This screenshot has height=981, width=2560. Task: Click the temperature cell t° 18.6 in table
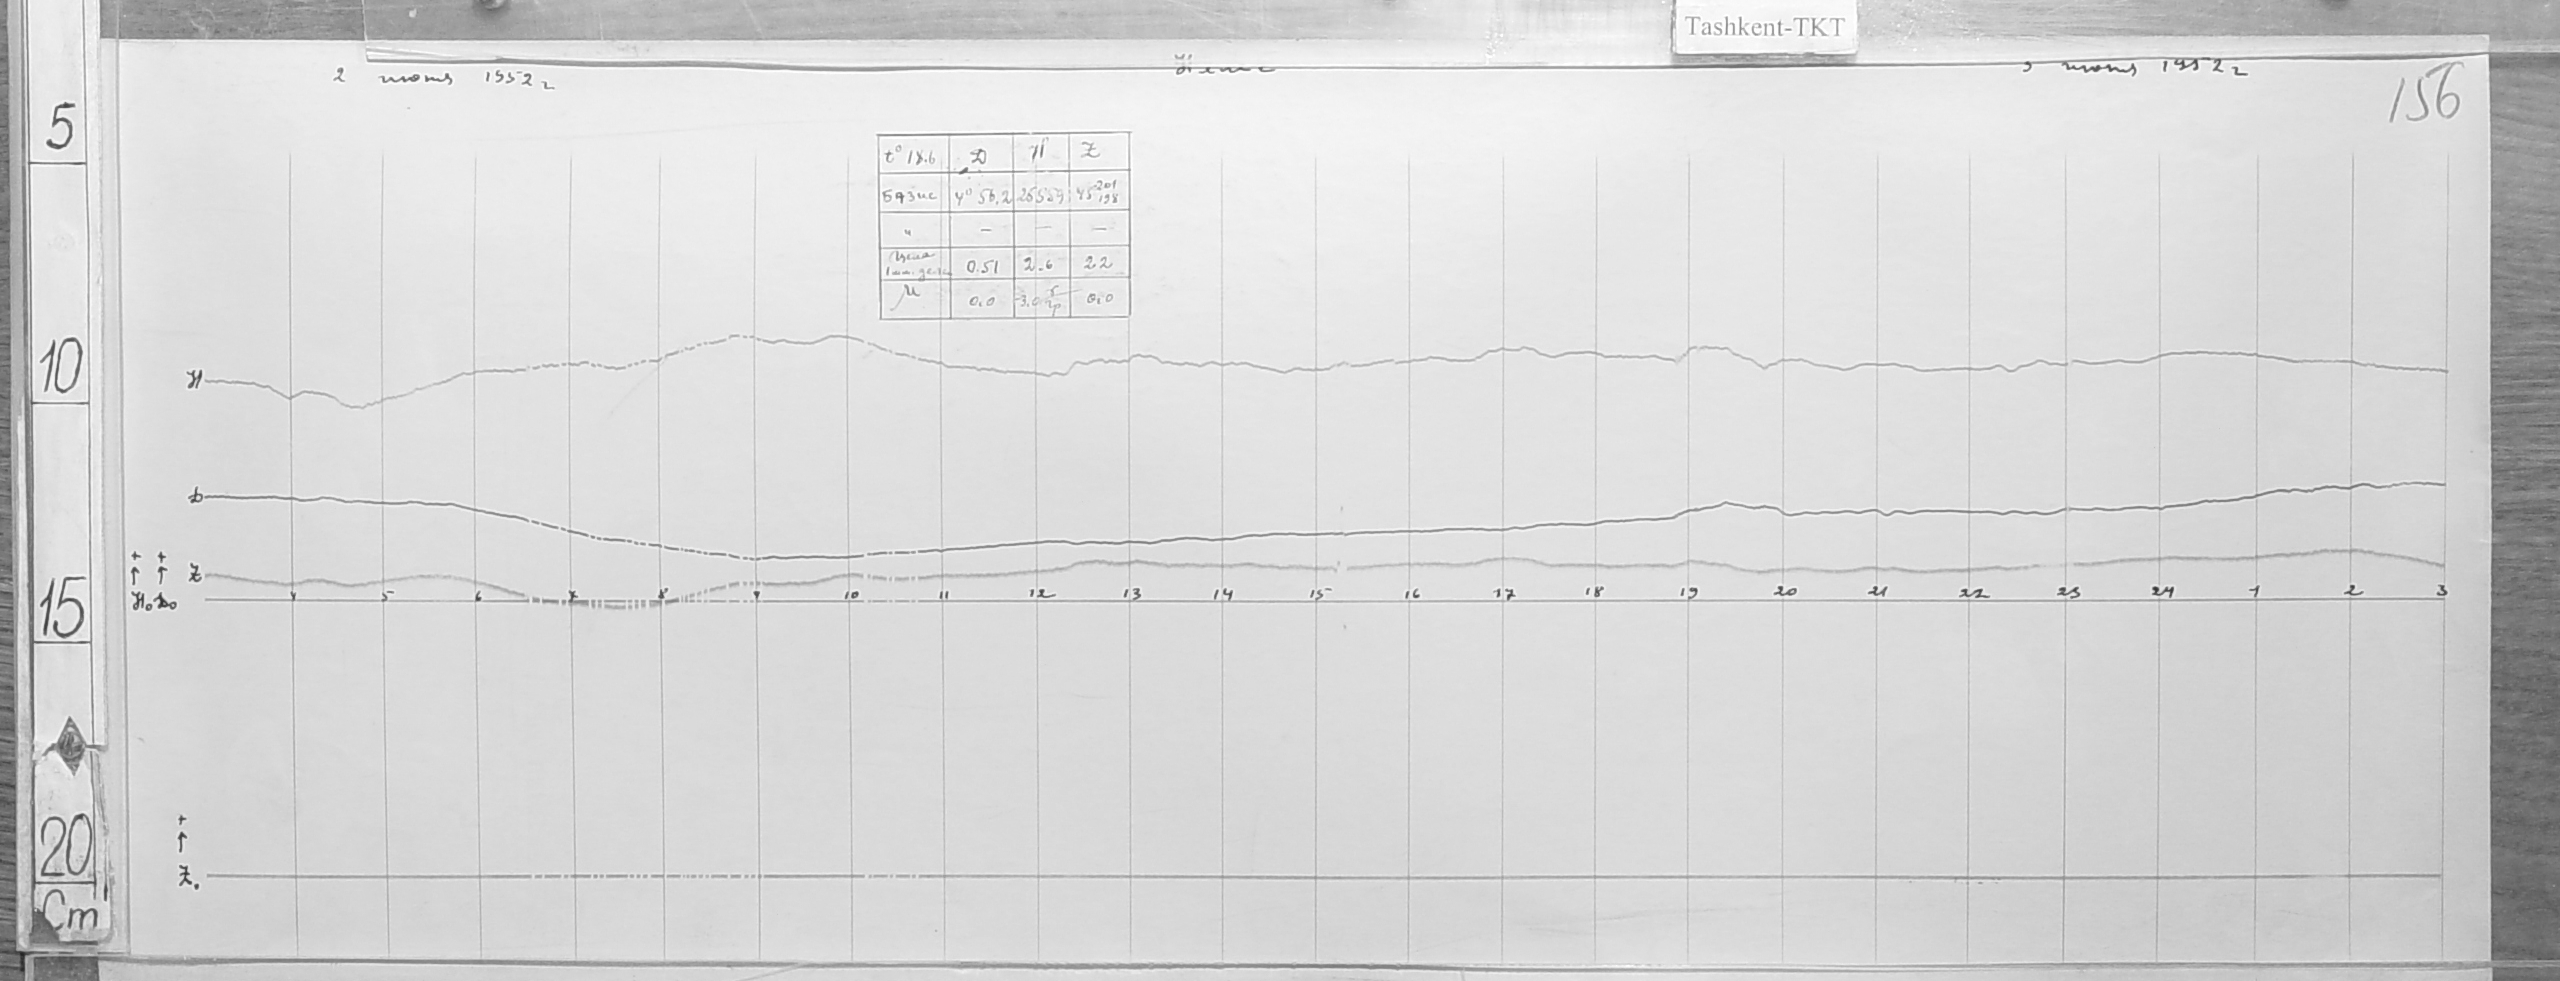913,155
